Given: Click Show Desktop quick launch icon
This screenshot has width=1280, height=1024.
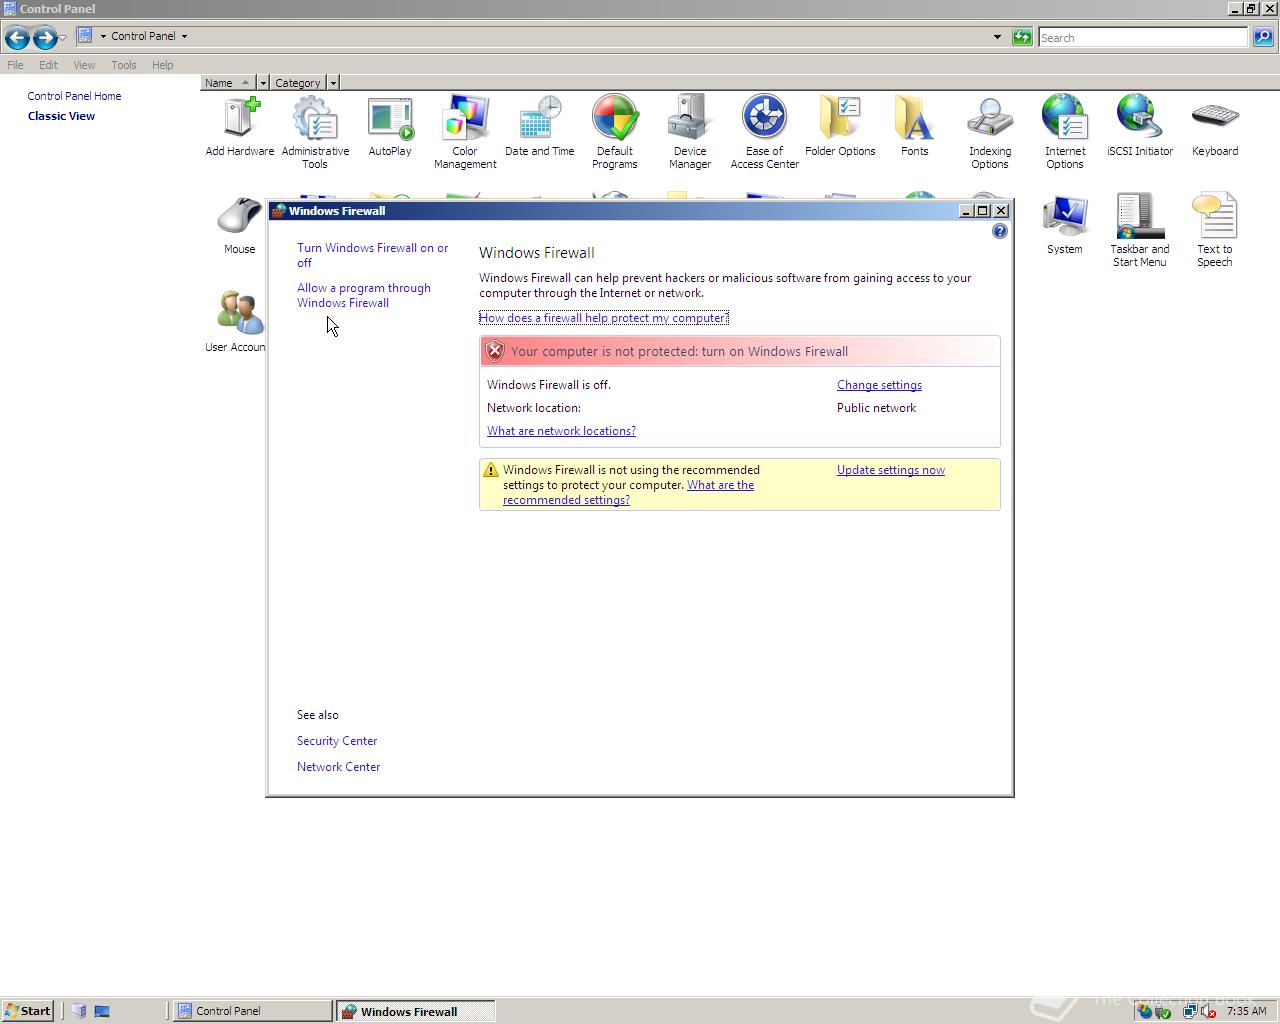Looking at the screenshot, I should point(101,1011).
